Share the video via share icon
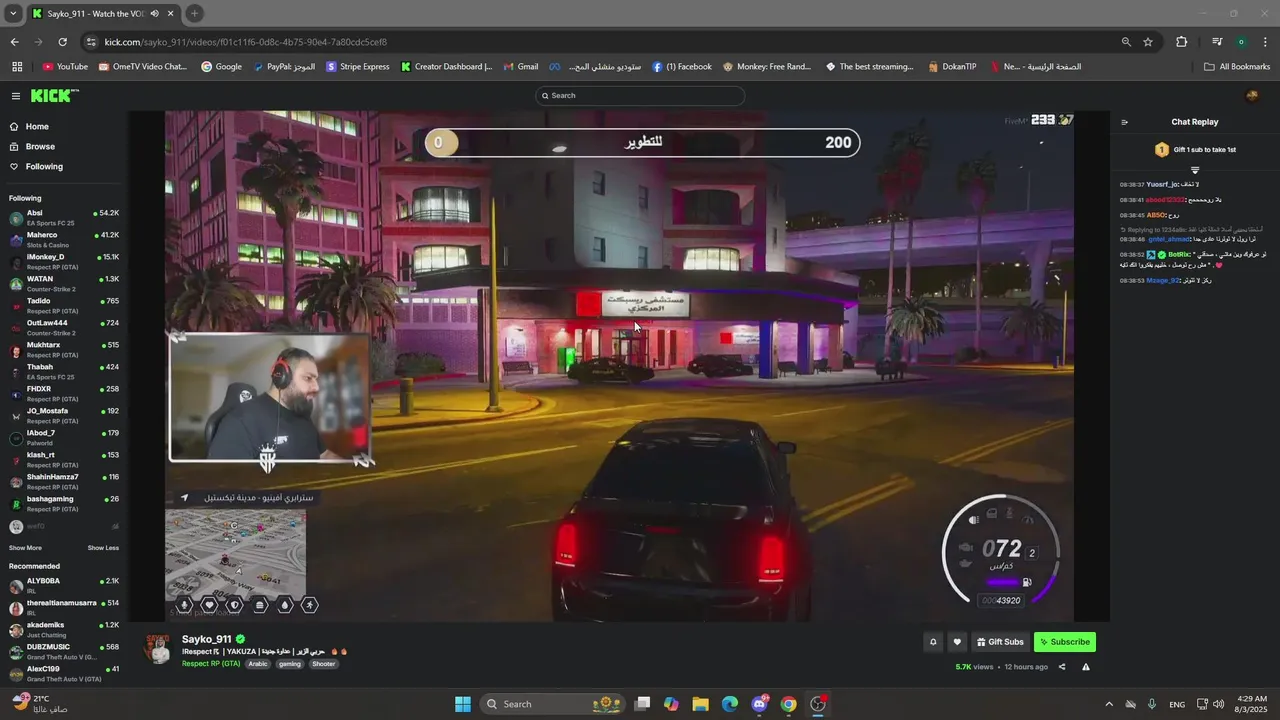Viewport: 1280px width, 720px height. click(1062, 667)
